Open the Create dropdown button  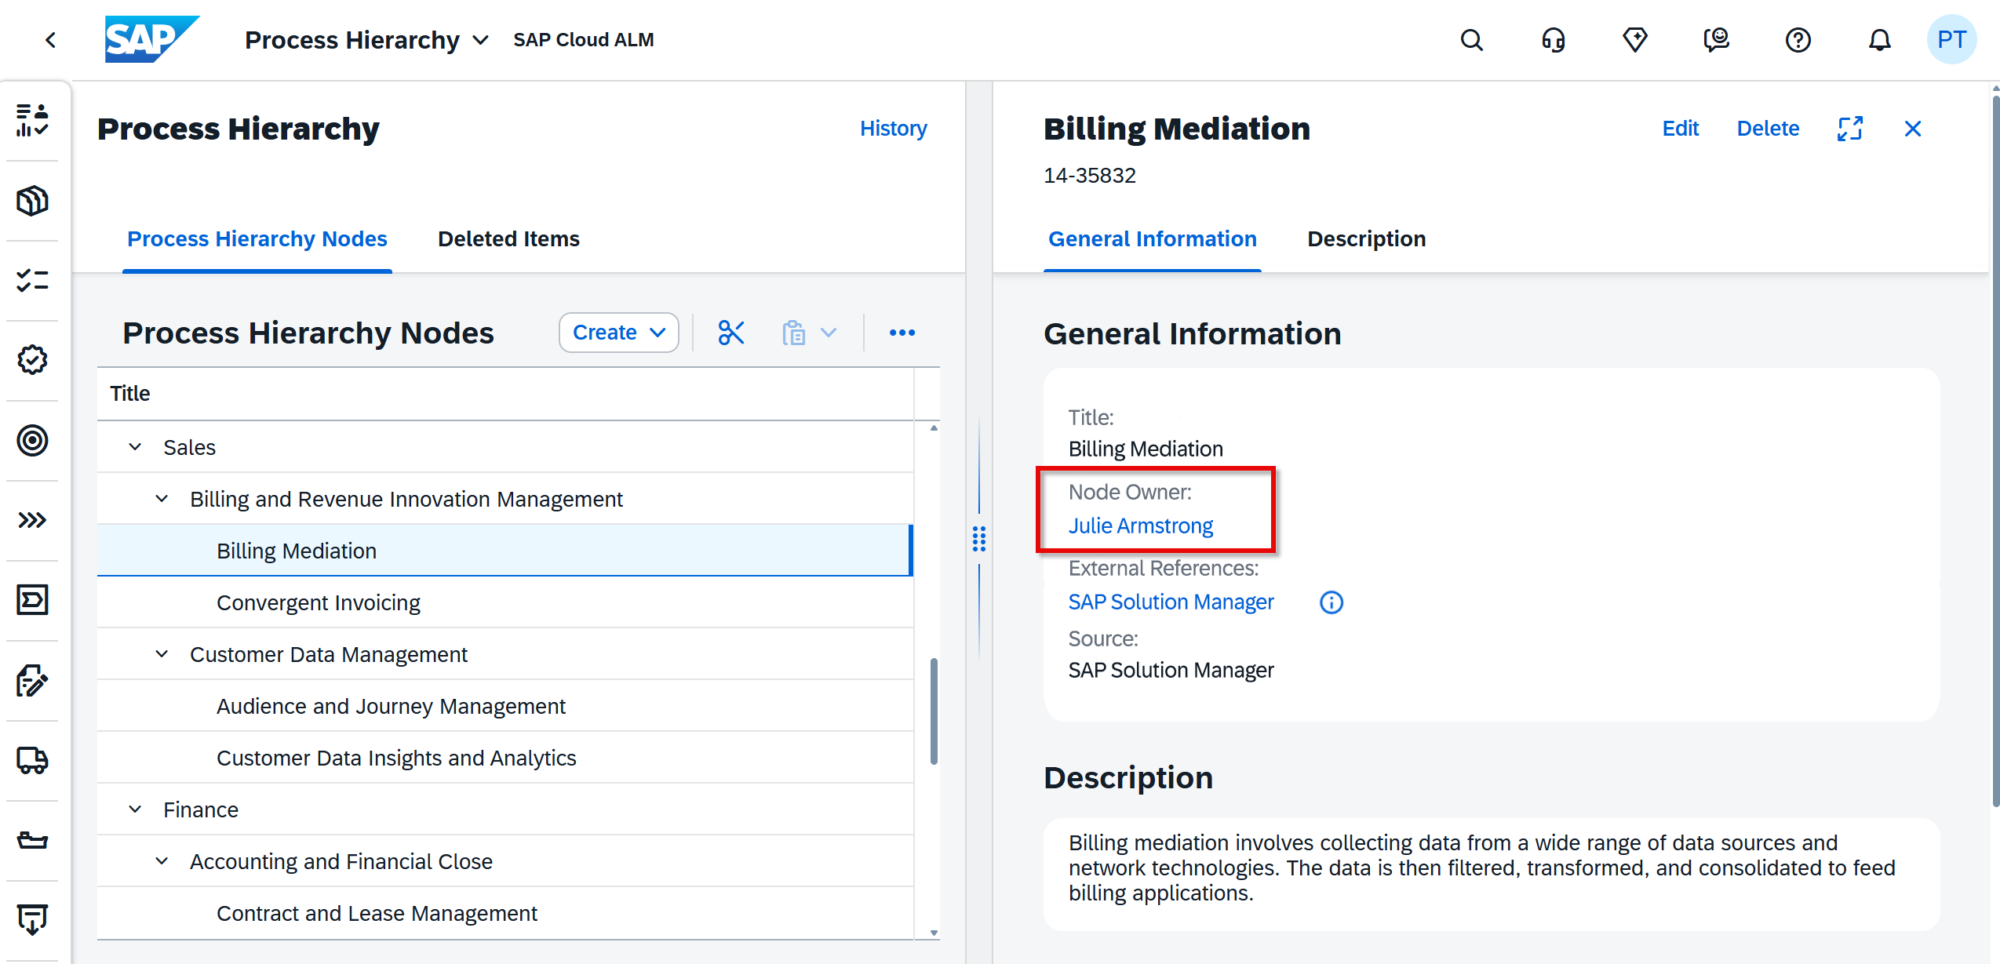click(619, 333)
